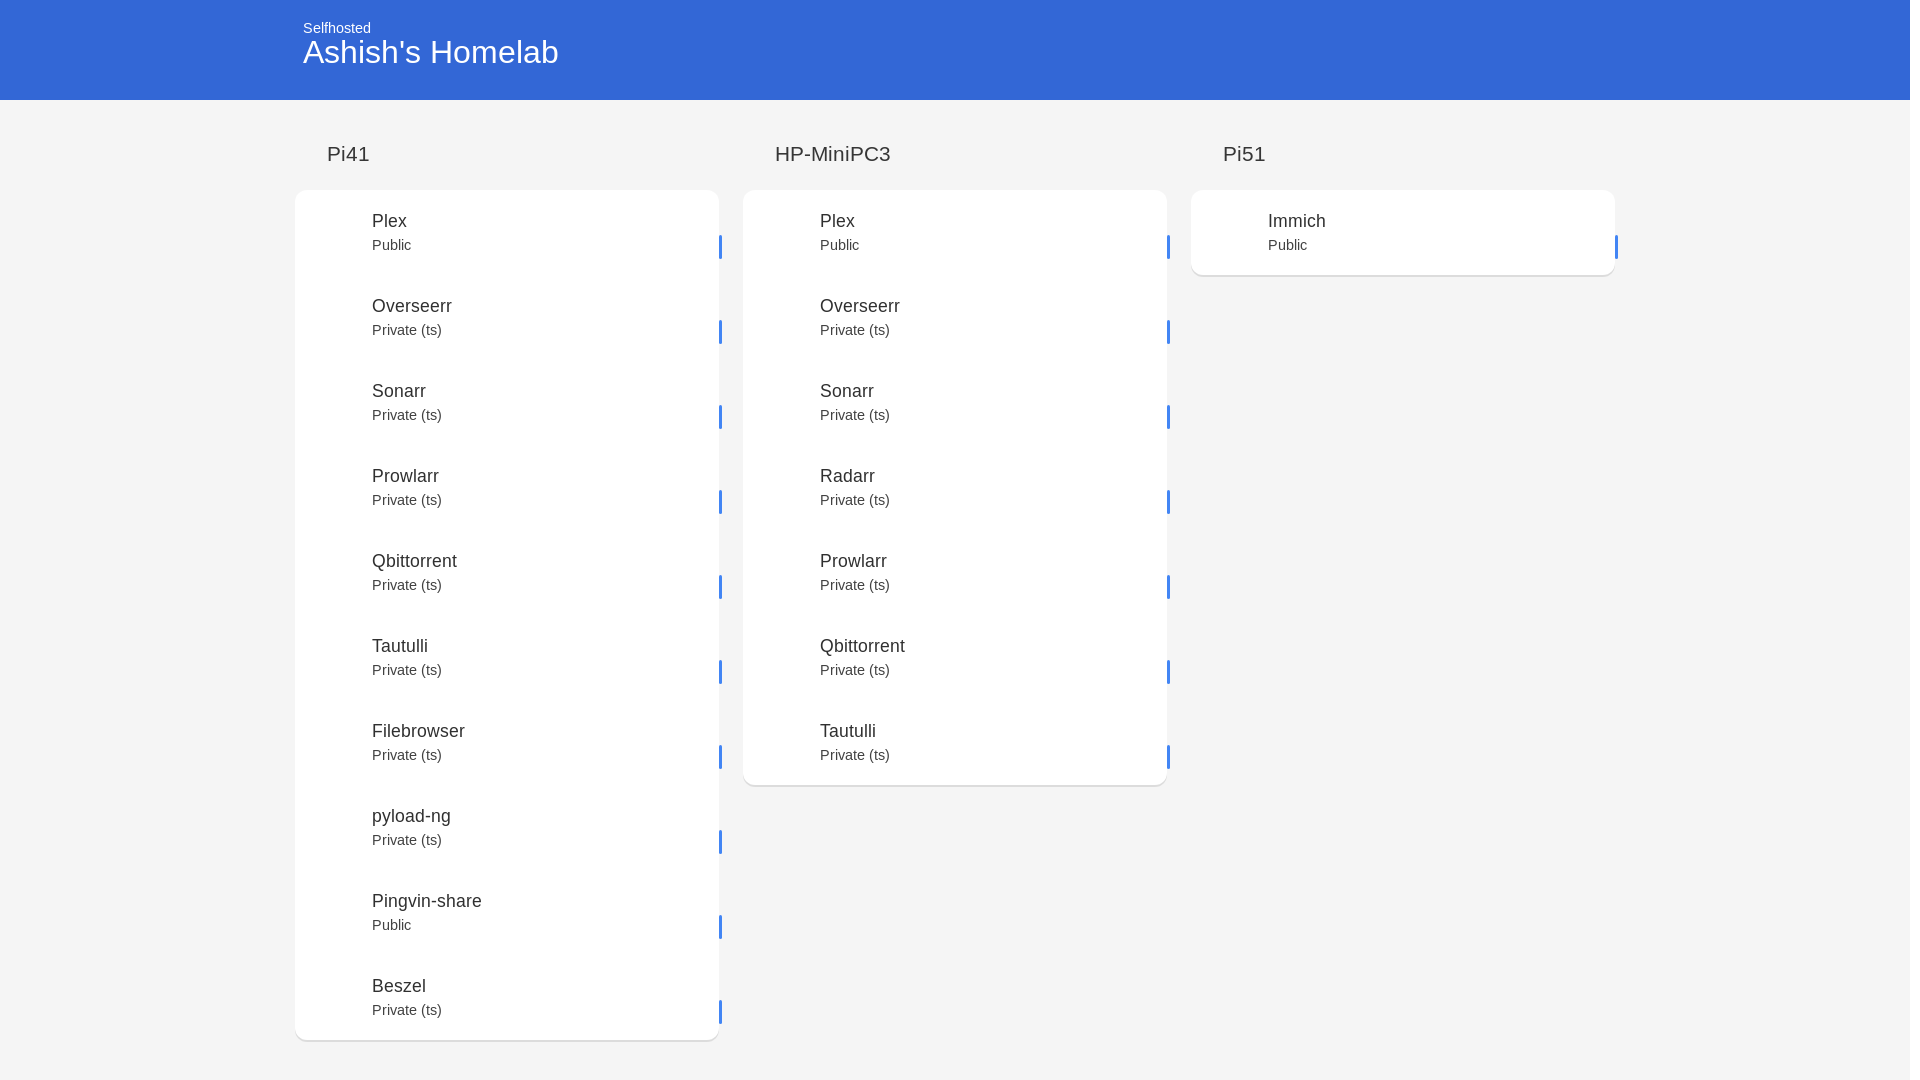The height and width of the screenshot is (1080, 1920).
Task: Open the Pingvin-share public service
Action: pos(507,912)
